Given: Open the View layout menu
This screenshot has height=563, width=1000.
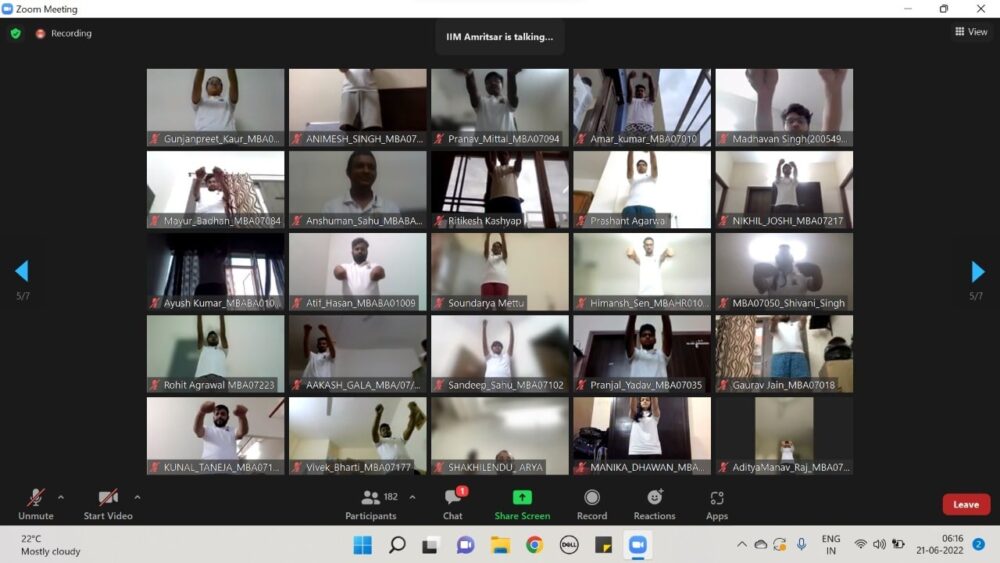Looking at the screenshot, I should pyautogui.click(x=971, y=31).
